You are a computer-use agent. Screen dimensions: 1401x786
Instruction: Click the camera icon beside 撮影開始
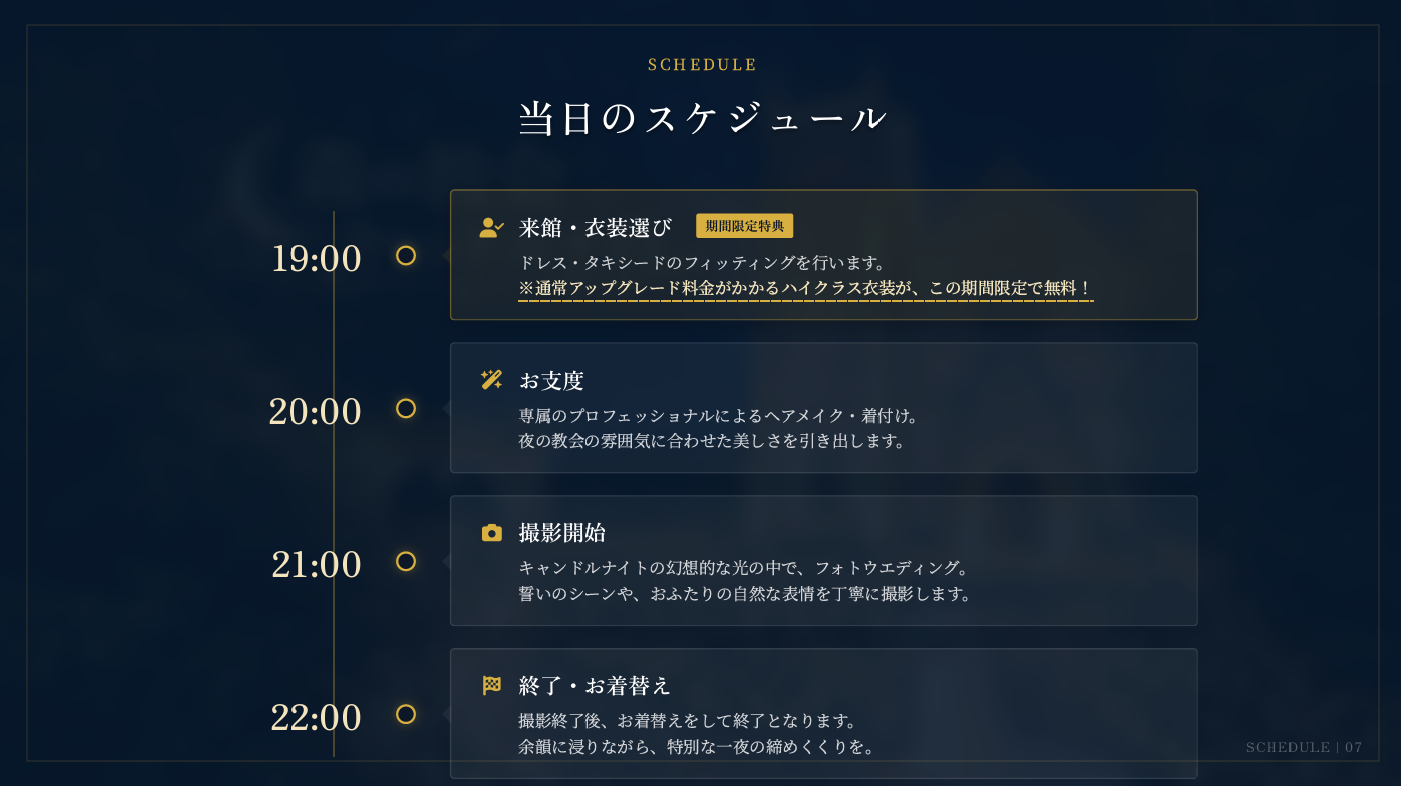(491, 533)
